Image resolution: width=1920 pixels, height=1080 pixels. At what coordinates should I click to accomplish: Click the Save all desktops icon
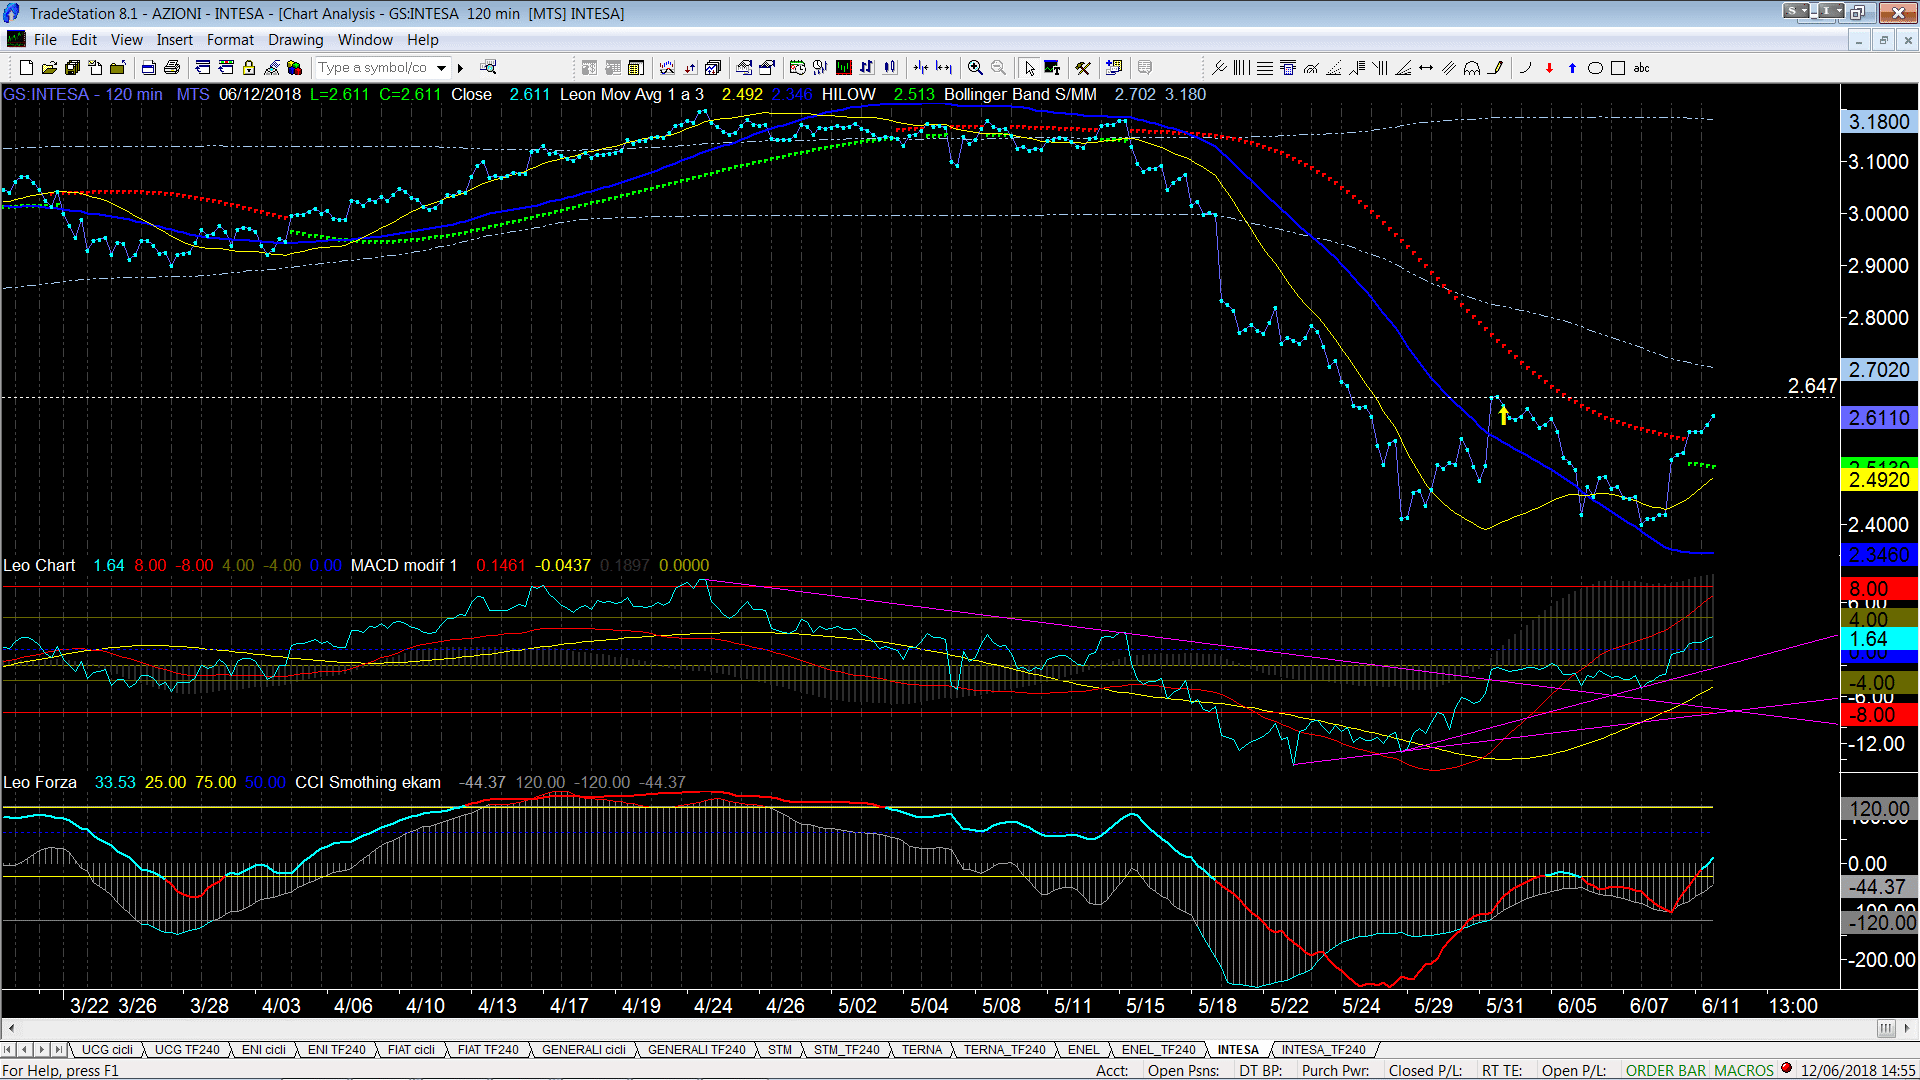pyautogui.click(x=72, y=68)
